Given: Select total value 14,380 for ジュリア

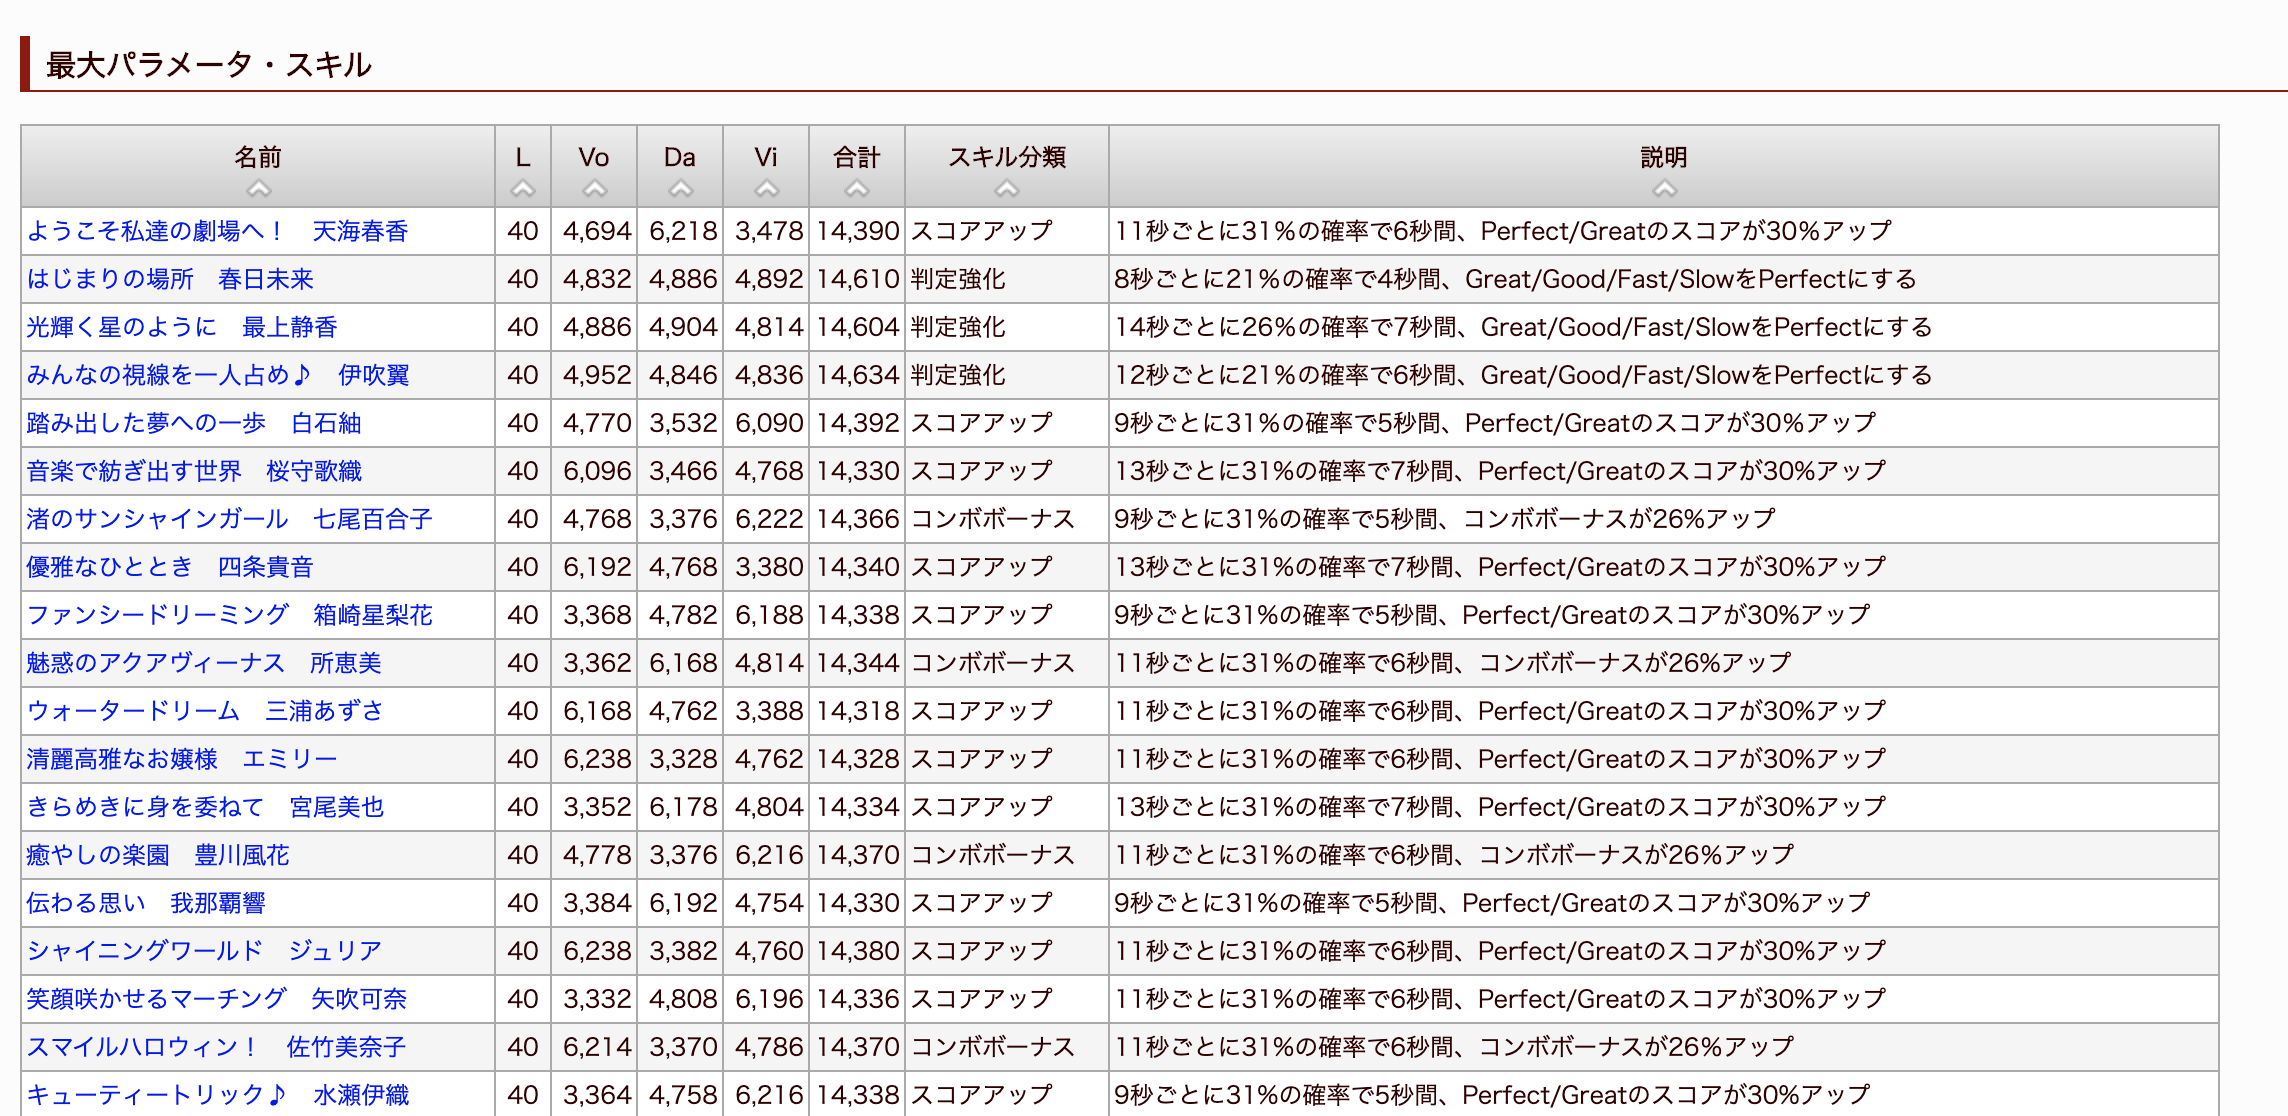Looking at the screenshot, I should click(x=857, y=951).
